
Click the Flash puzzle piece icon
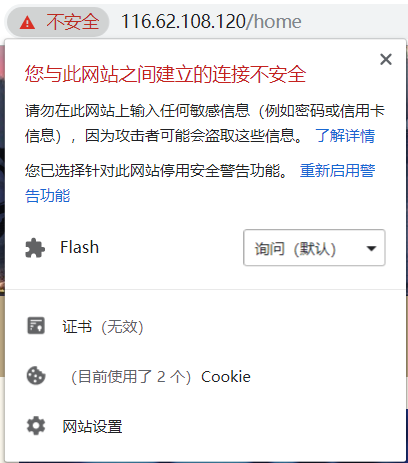coord(35,248)
